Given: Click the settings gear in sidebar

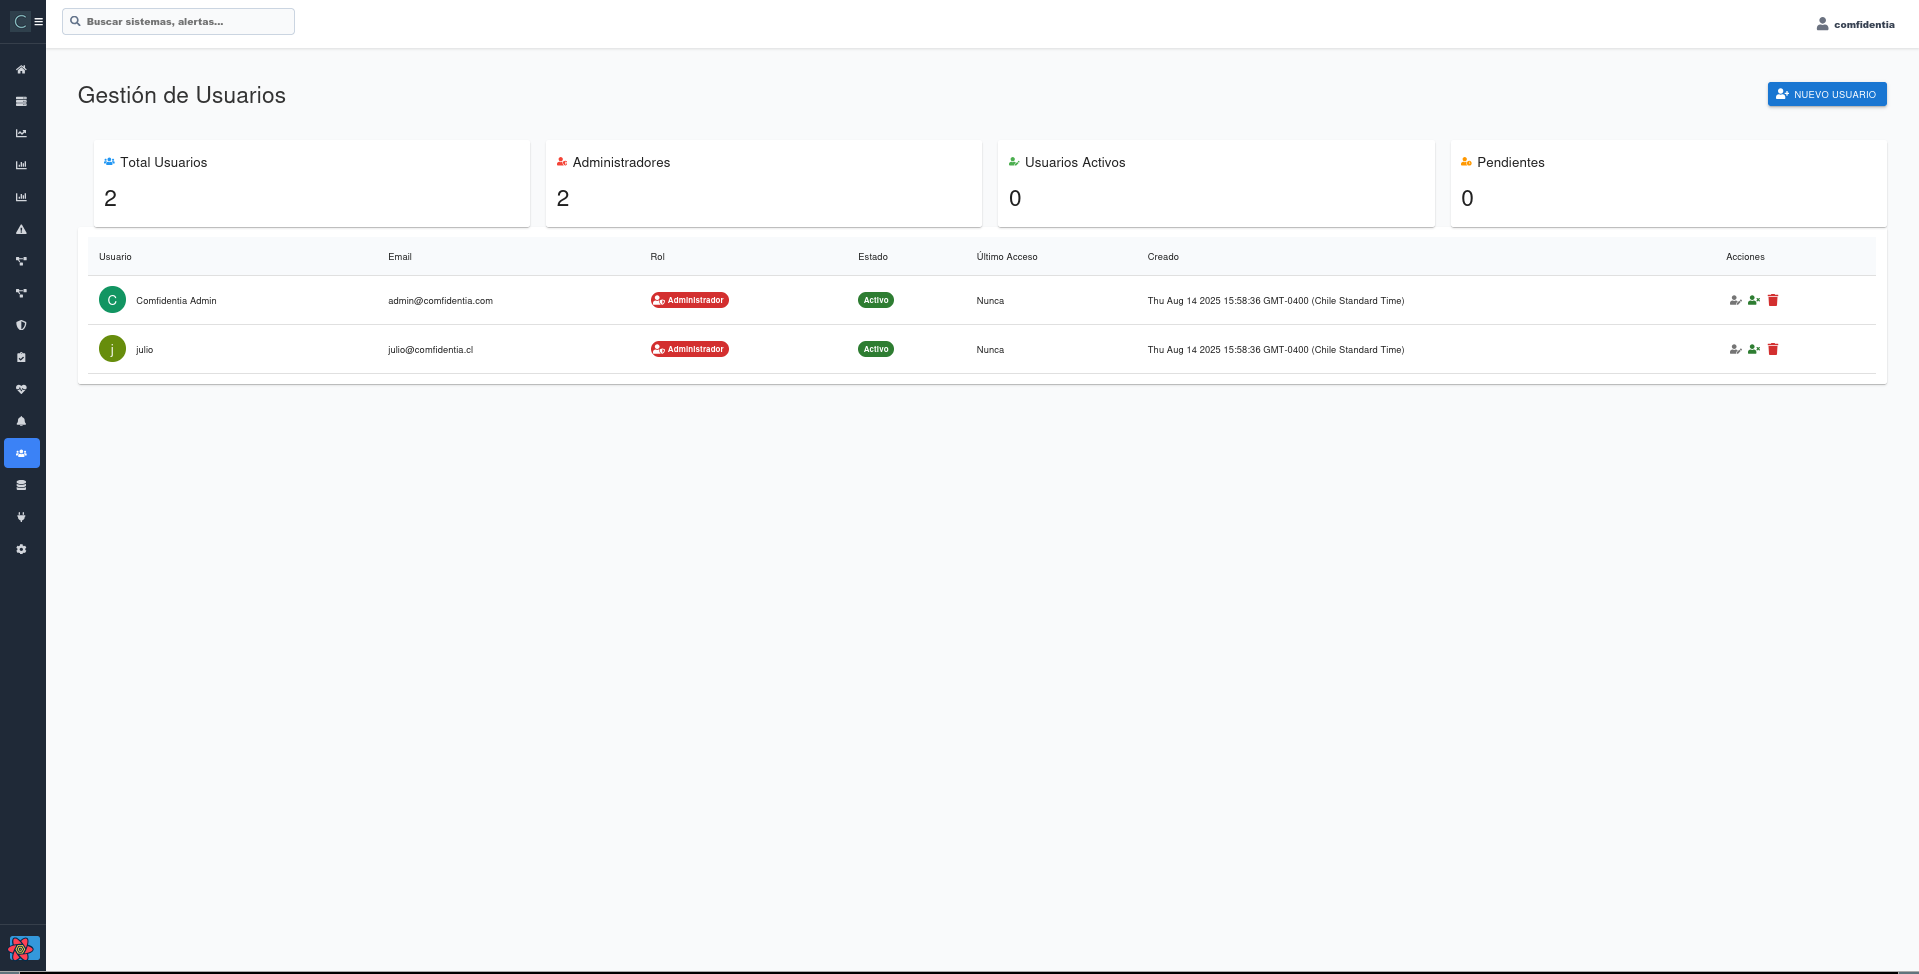Looking at the screenshot, I should [21, 549].
